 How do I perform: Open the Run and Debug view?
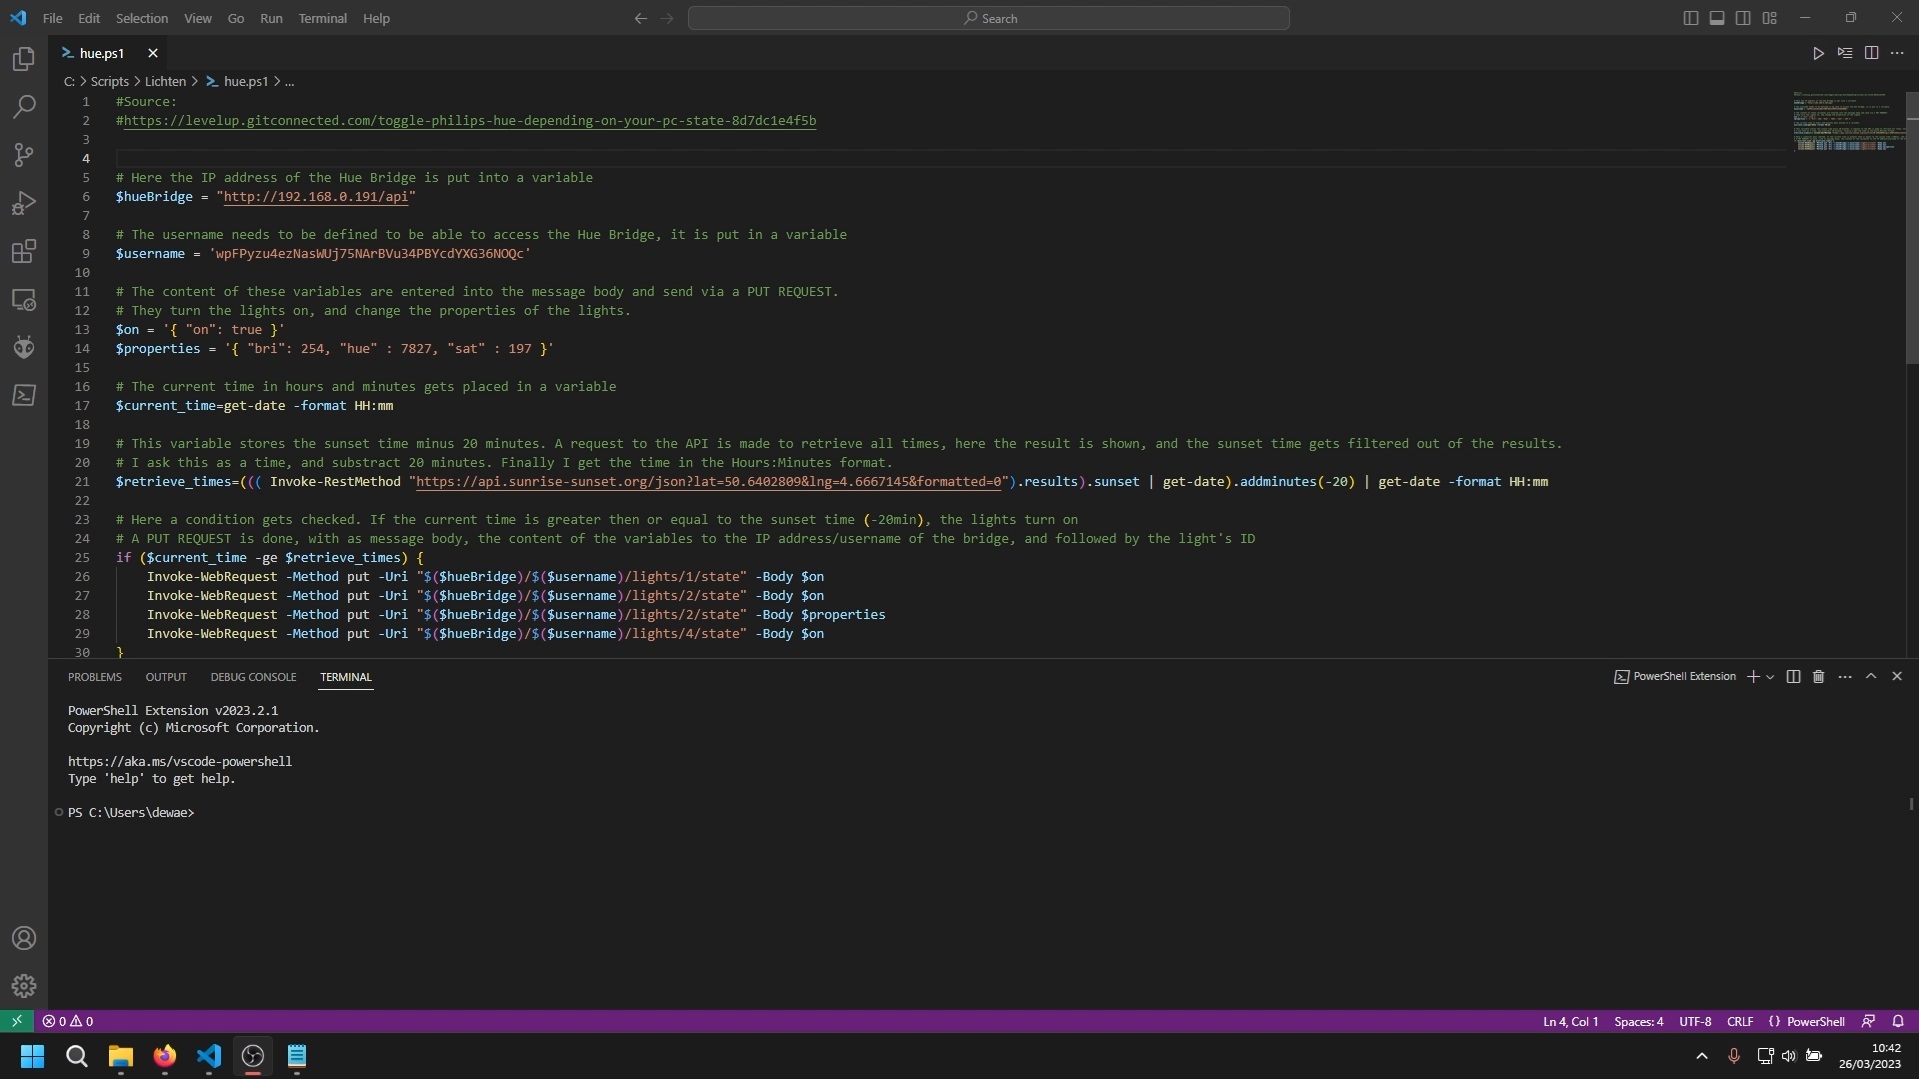pyautogui.click(x=24, y=204)
